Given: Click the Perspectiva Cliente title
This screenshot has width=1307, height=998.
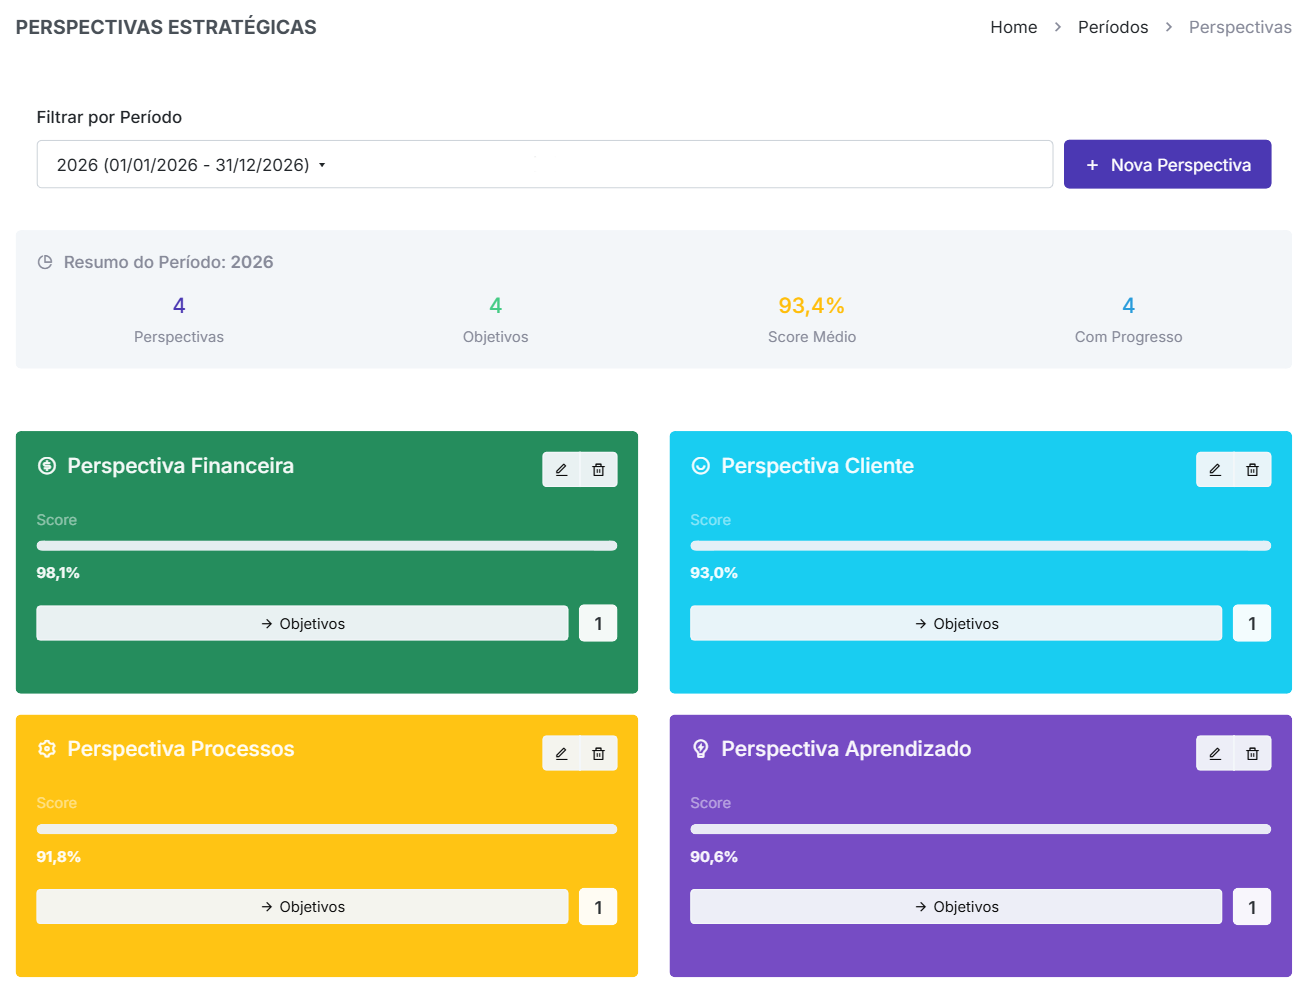Looking at the screenshot, I should (818, 466).
